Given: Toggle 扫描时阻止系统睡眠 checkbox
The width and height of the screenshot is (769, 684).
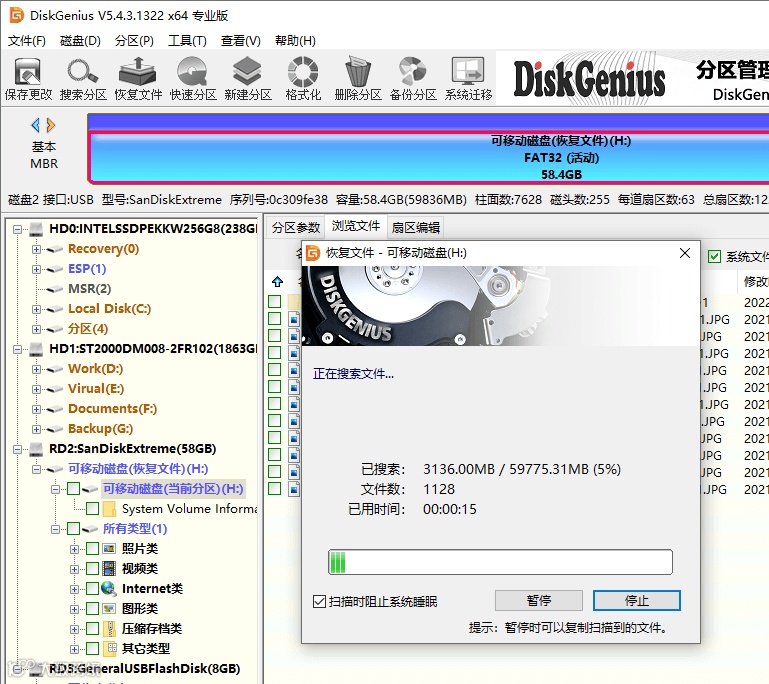Looking at the screenshot, I should [319, 602].
